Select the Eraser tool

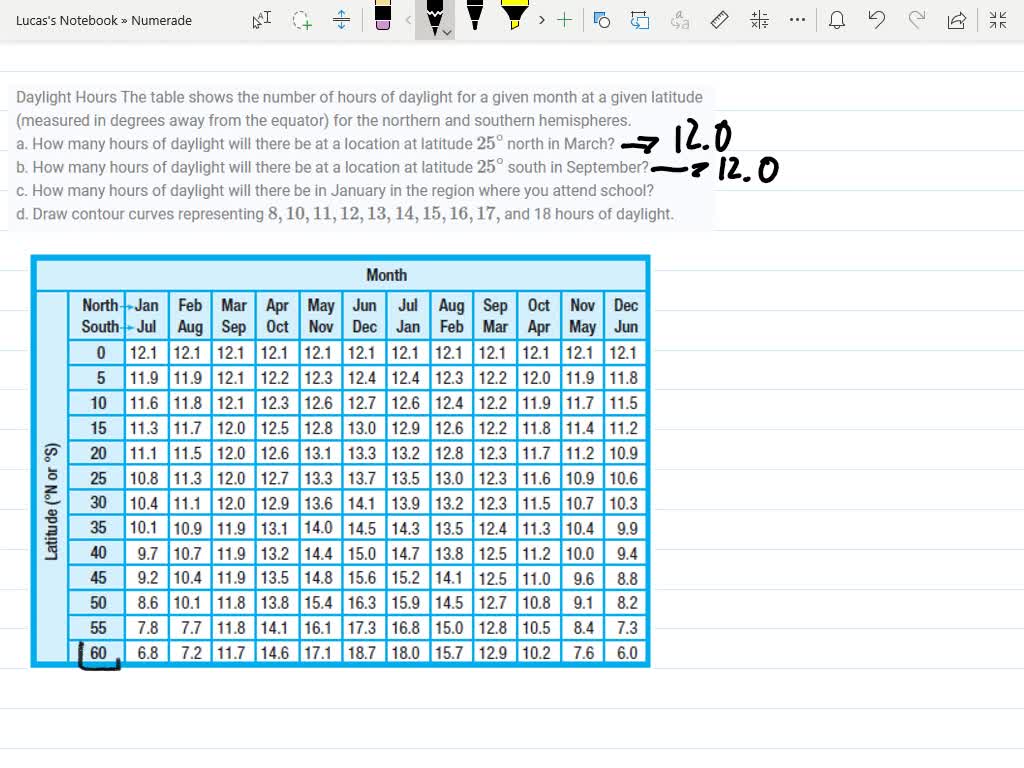pos(385,18)
